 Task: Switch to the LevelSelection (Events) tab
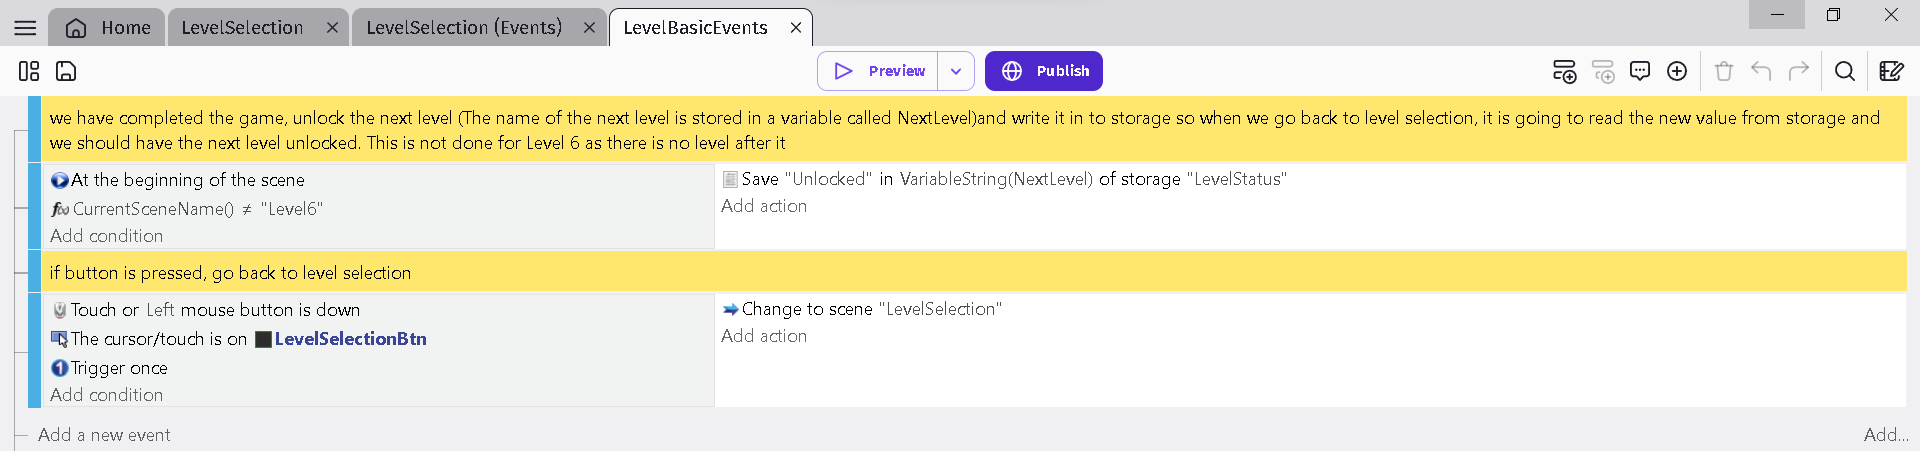(x=464, y=28)
